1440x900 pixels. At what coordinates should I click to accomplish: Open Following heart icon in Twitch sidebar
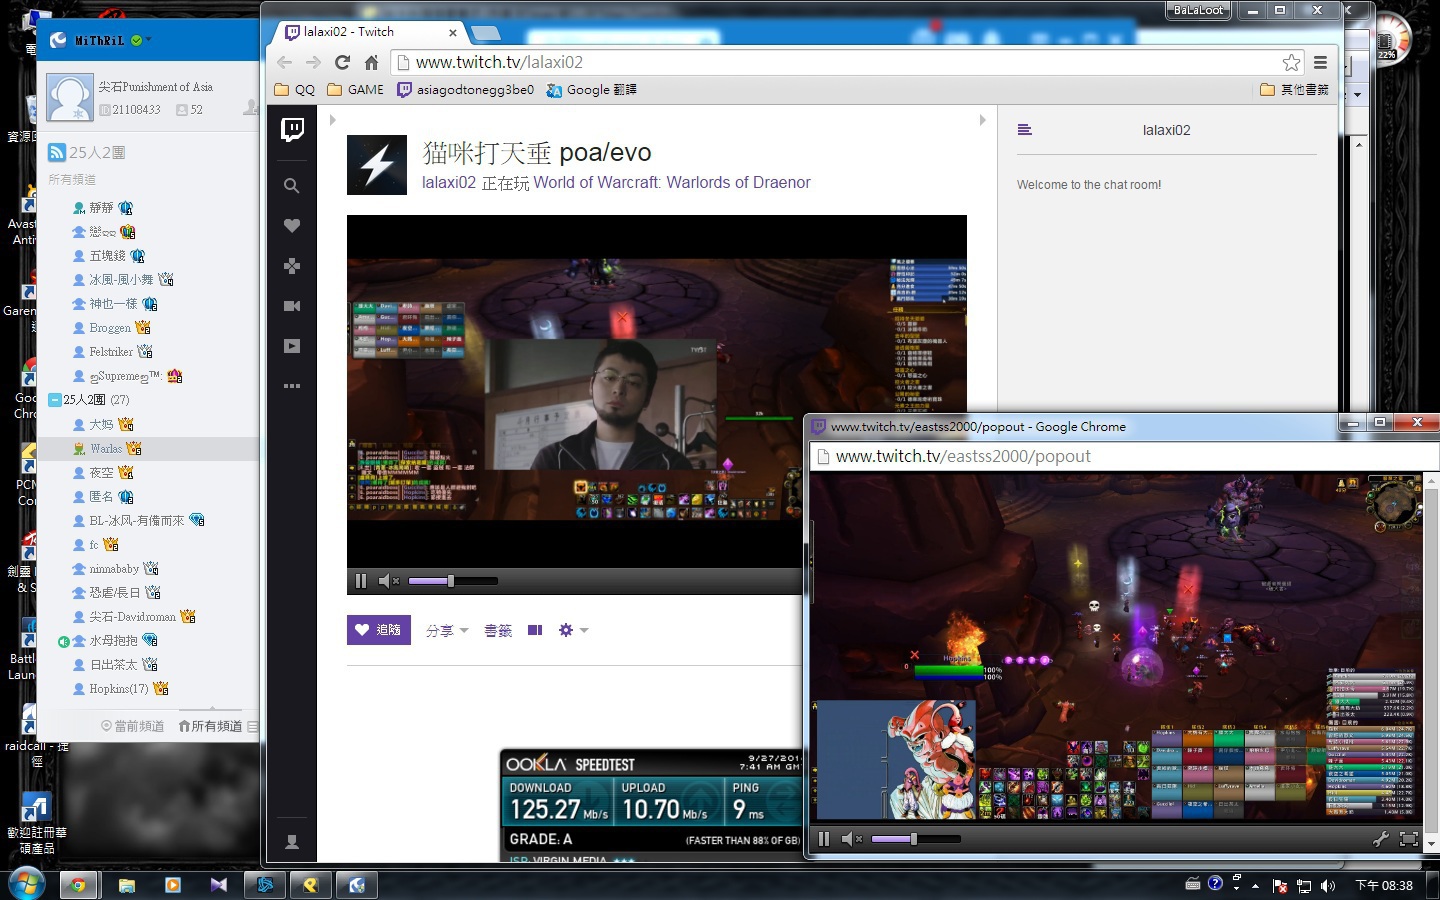coord(291,226)
